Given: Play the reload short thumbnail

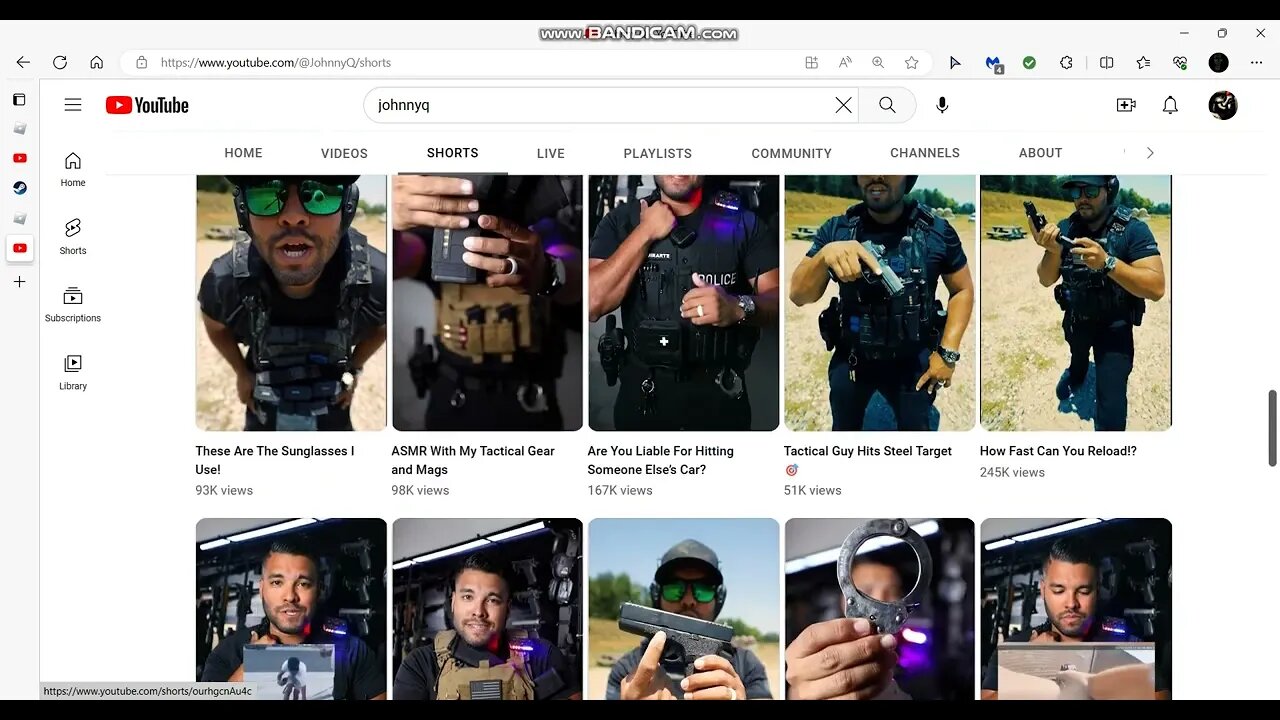Looking at the screenshot, I should point(1075,303).
